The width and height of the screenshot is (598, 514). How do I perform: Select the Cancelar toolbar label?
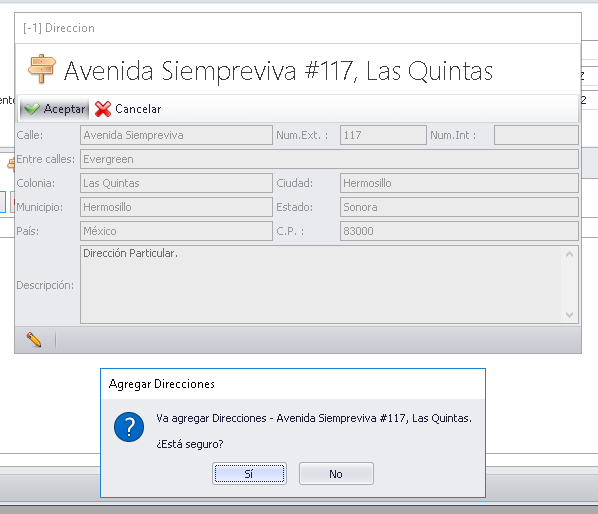pyautogui.click(x=138, y=109)
